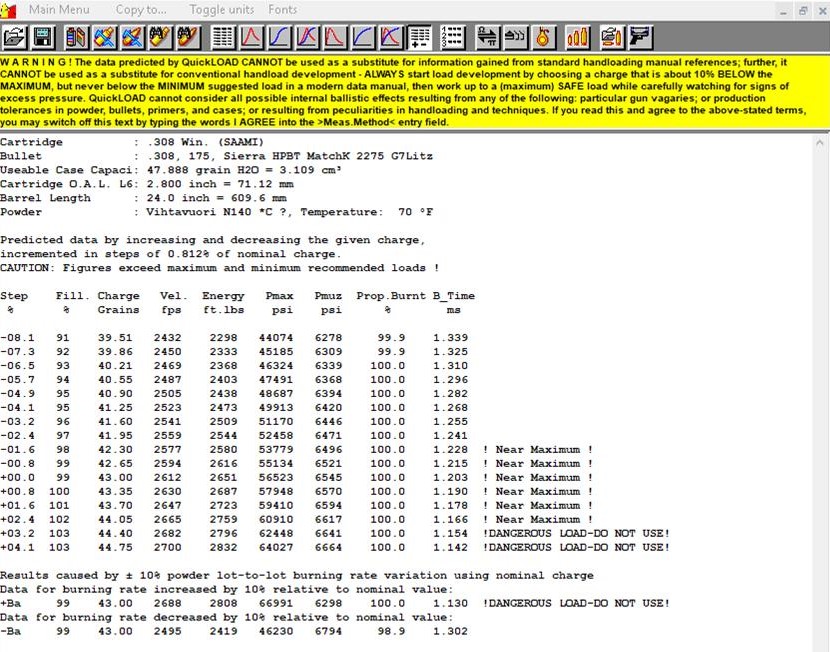The image size is (830, 652).
Task: Click the 'B_Time' column header
Action: (x=454, y=296)
